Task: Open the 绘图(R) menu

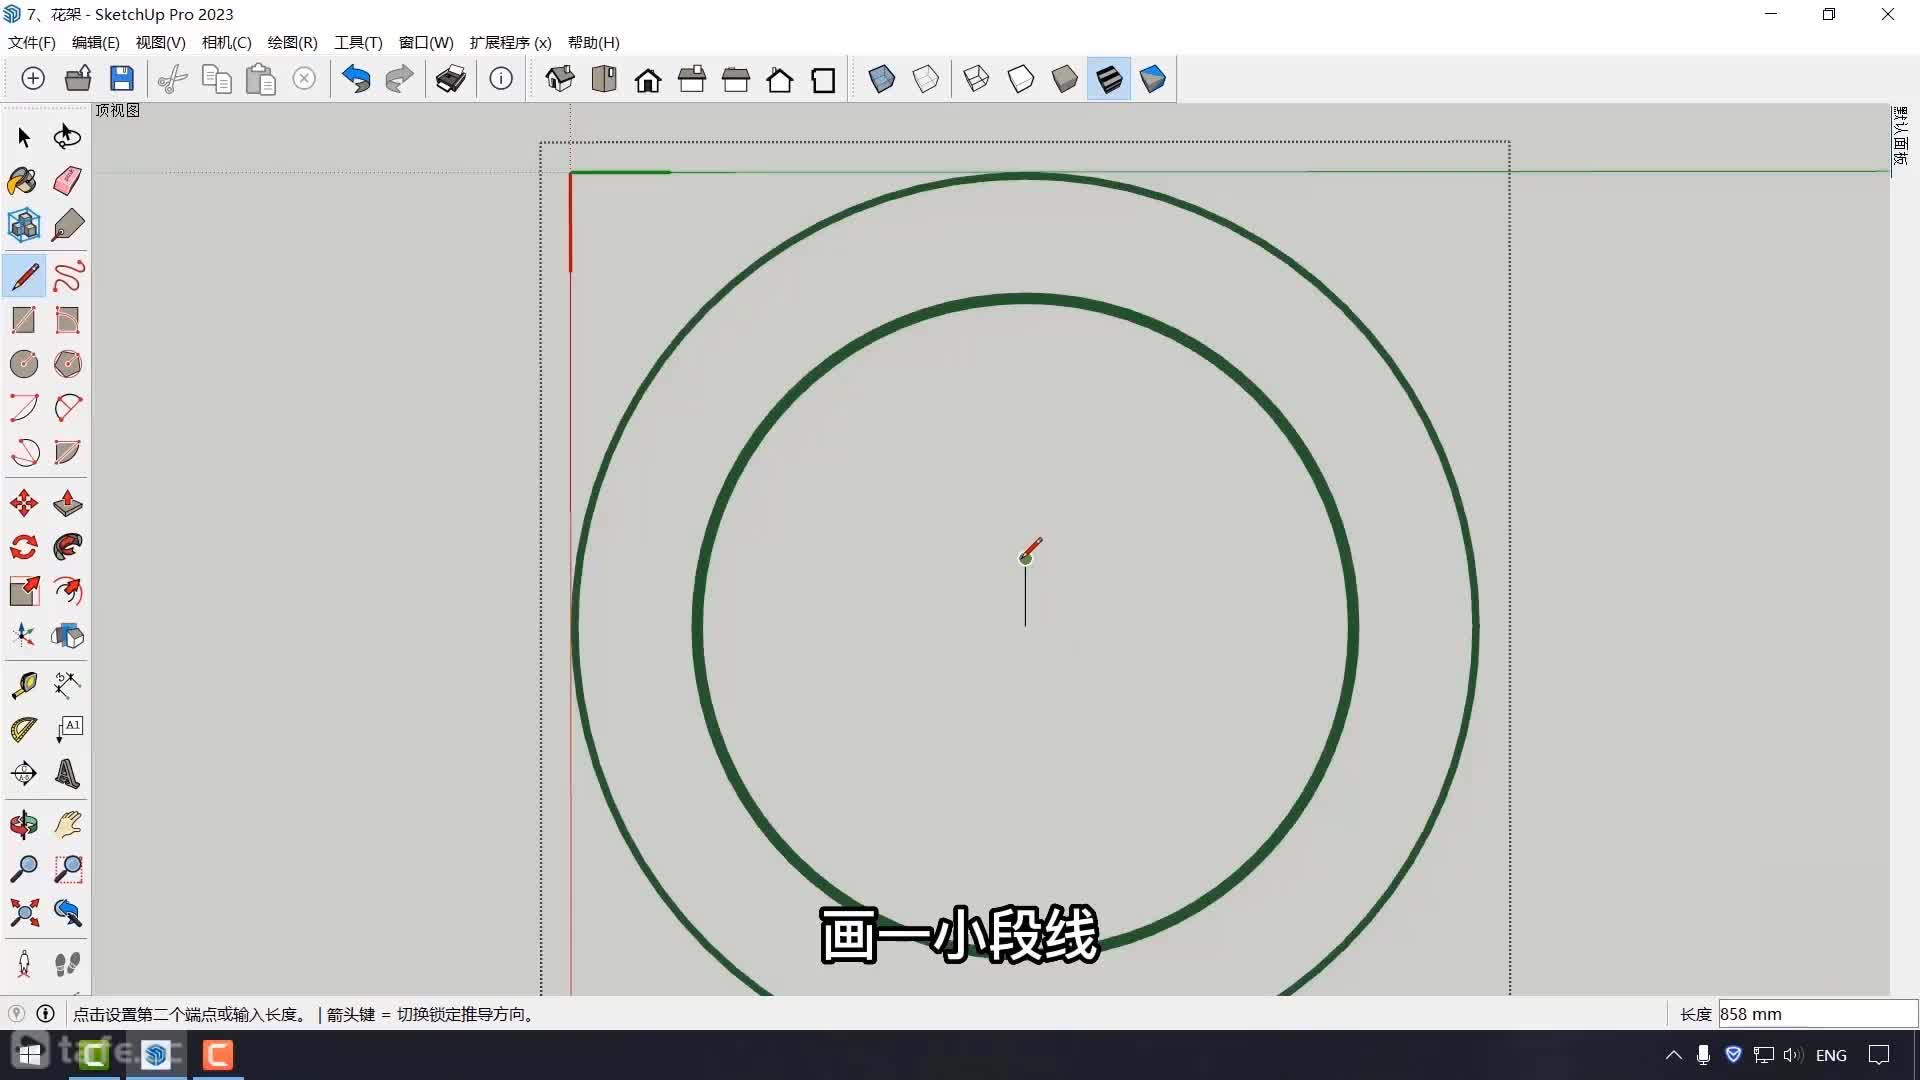Action: click(293, 43)
